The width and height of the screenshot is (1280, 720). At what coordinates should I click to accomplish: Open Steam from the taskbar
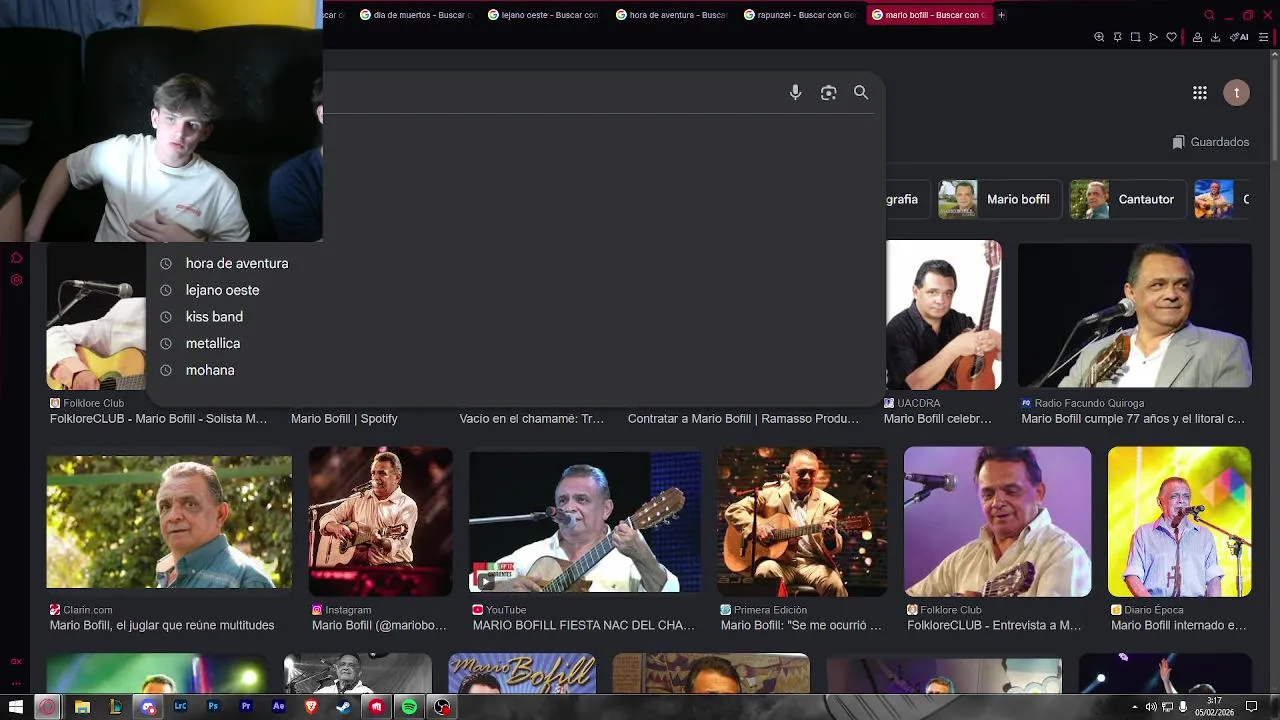click(344, 707)
